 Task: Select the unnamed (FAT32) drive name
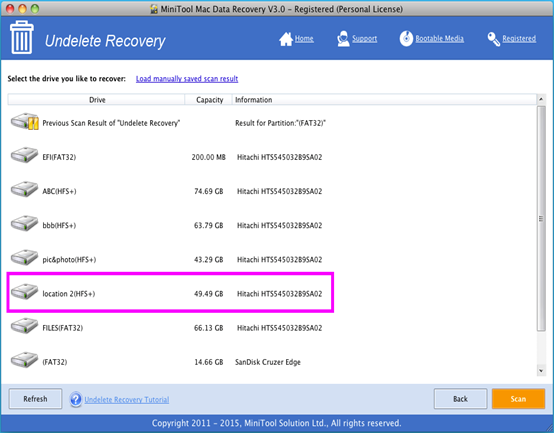(55, 362)
